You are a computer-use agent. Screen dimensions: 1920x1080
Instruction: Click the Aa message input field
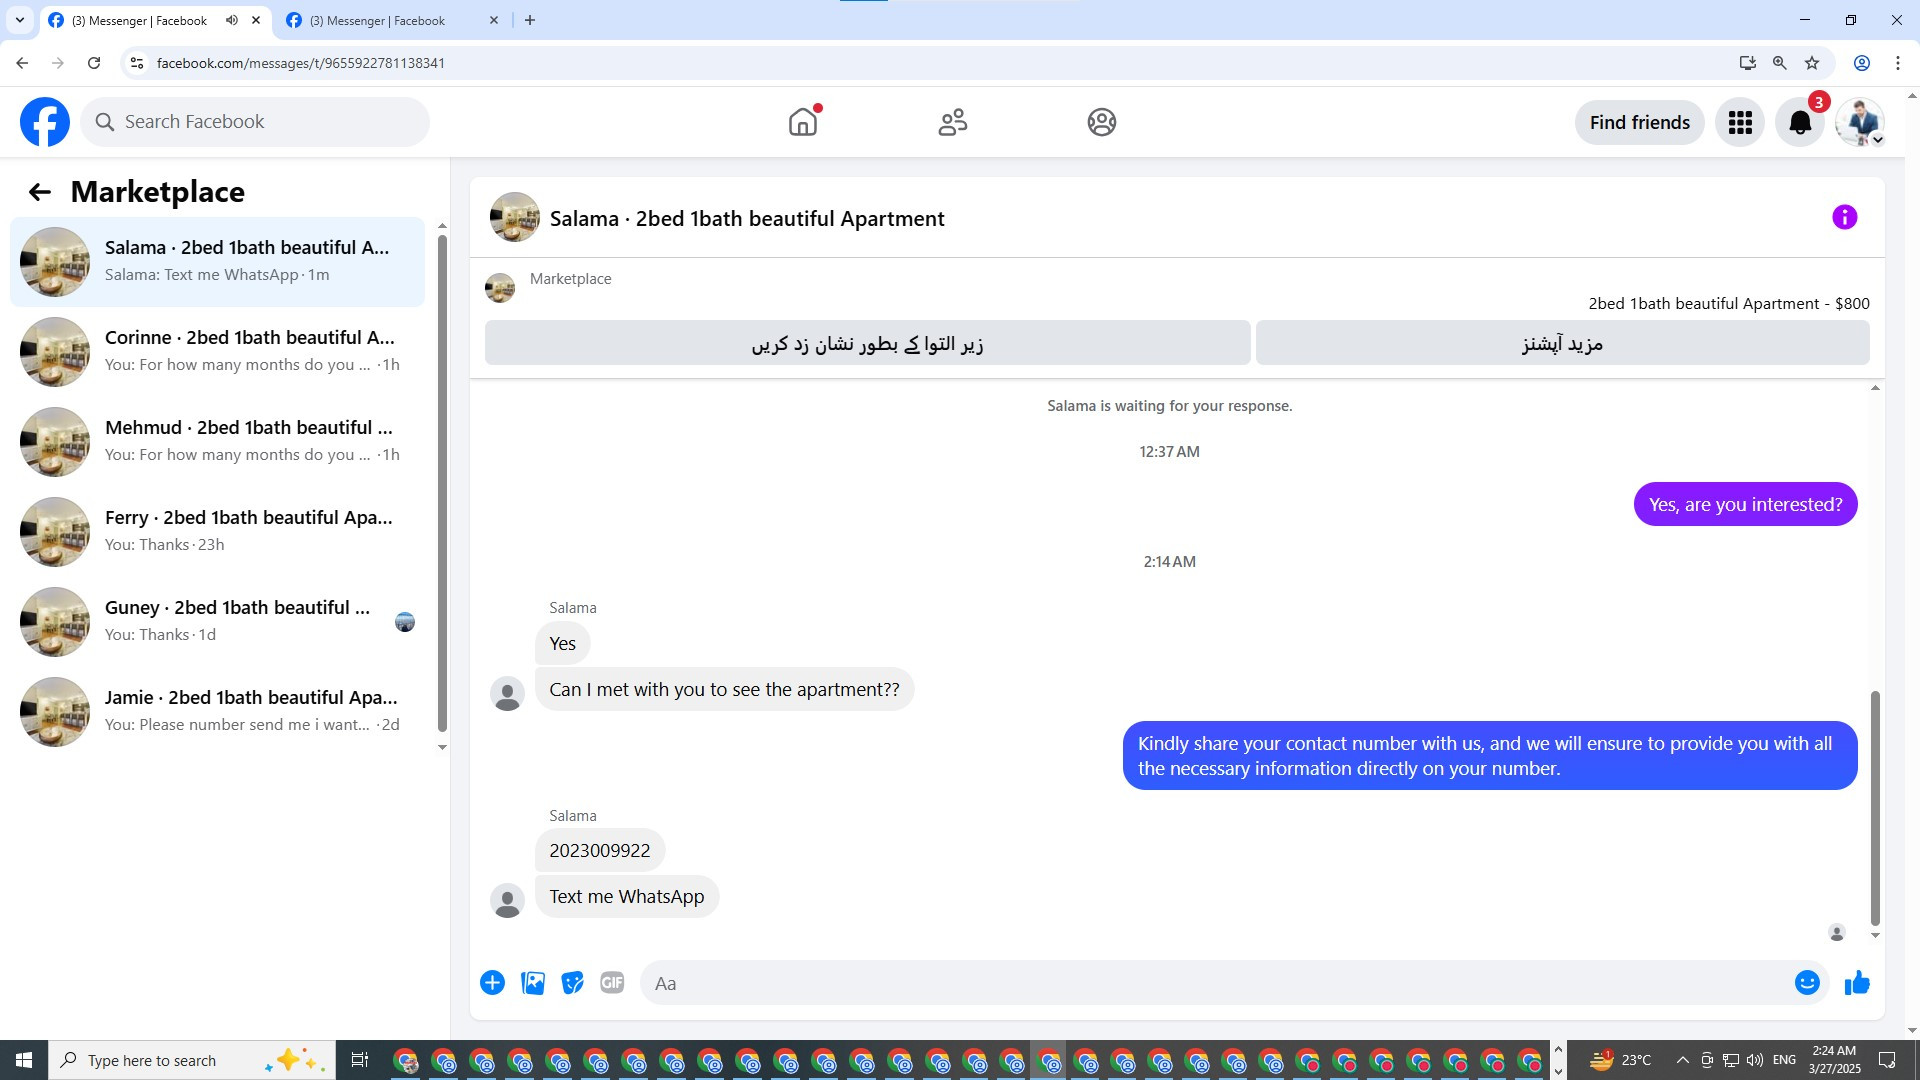coord(1215,983)
